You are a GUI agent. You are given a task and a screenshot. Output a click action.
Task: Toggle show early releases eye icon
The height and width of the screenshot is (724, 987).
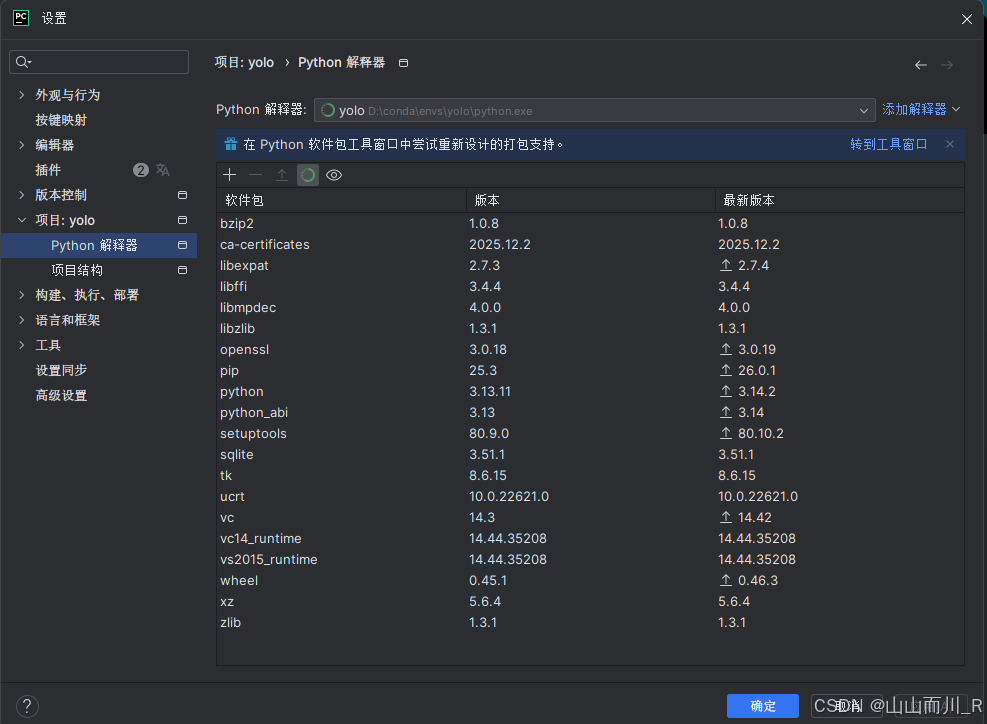pos(334,175)
